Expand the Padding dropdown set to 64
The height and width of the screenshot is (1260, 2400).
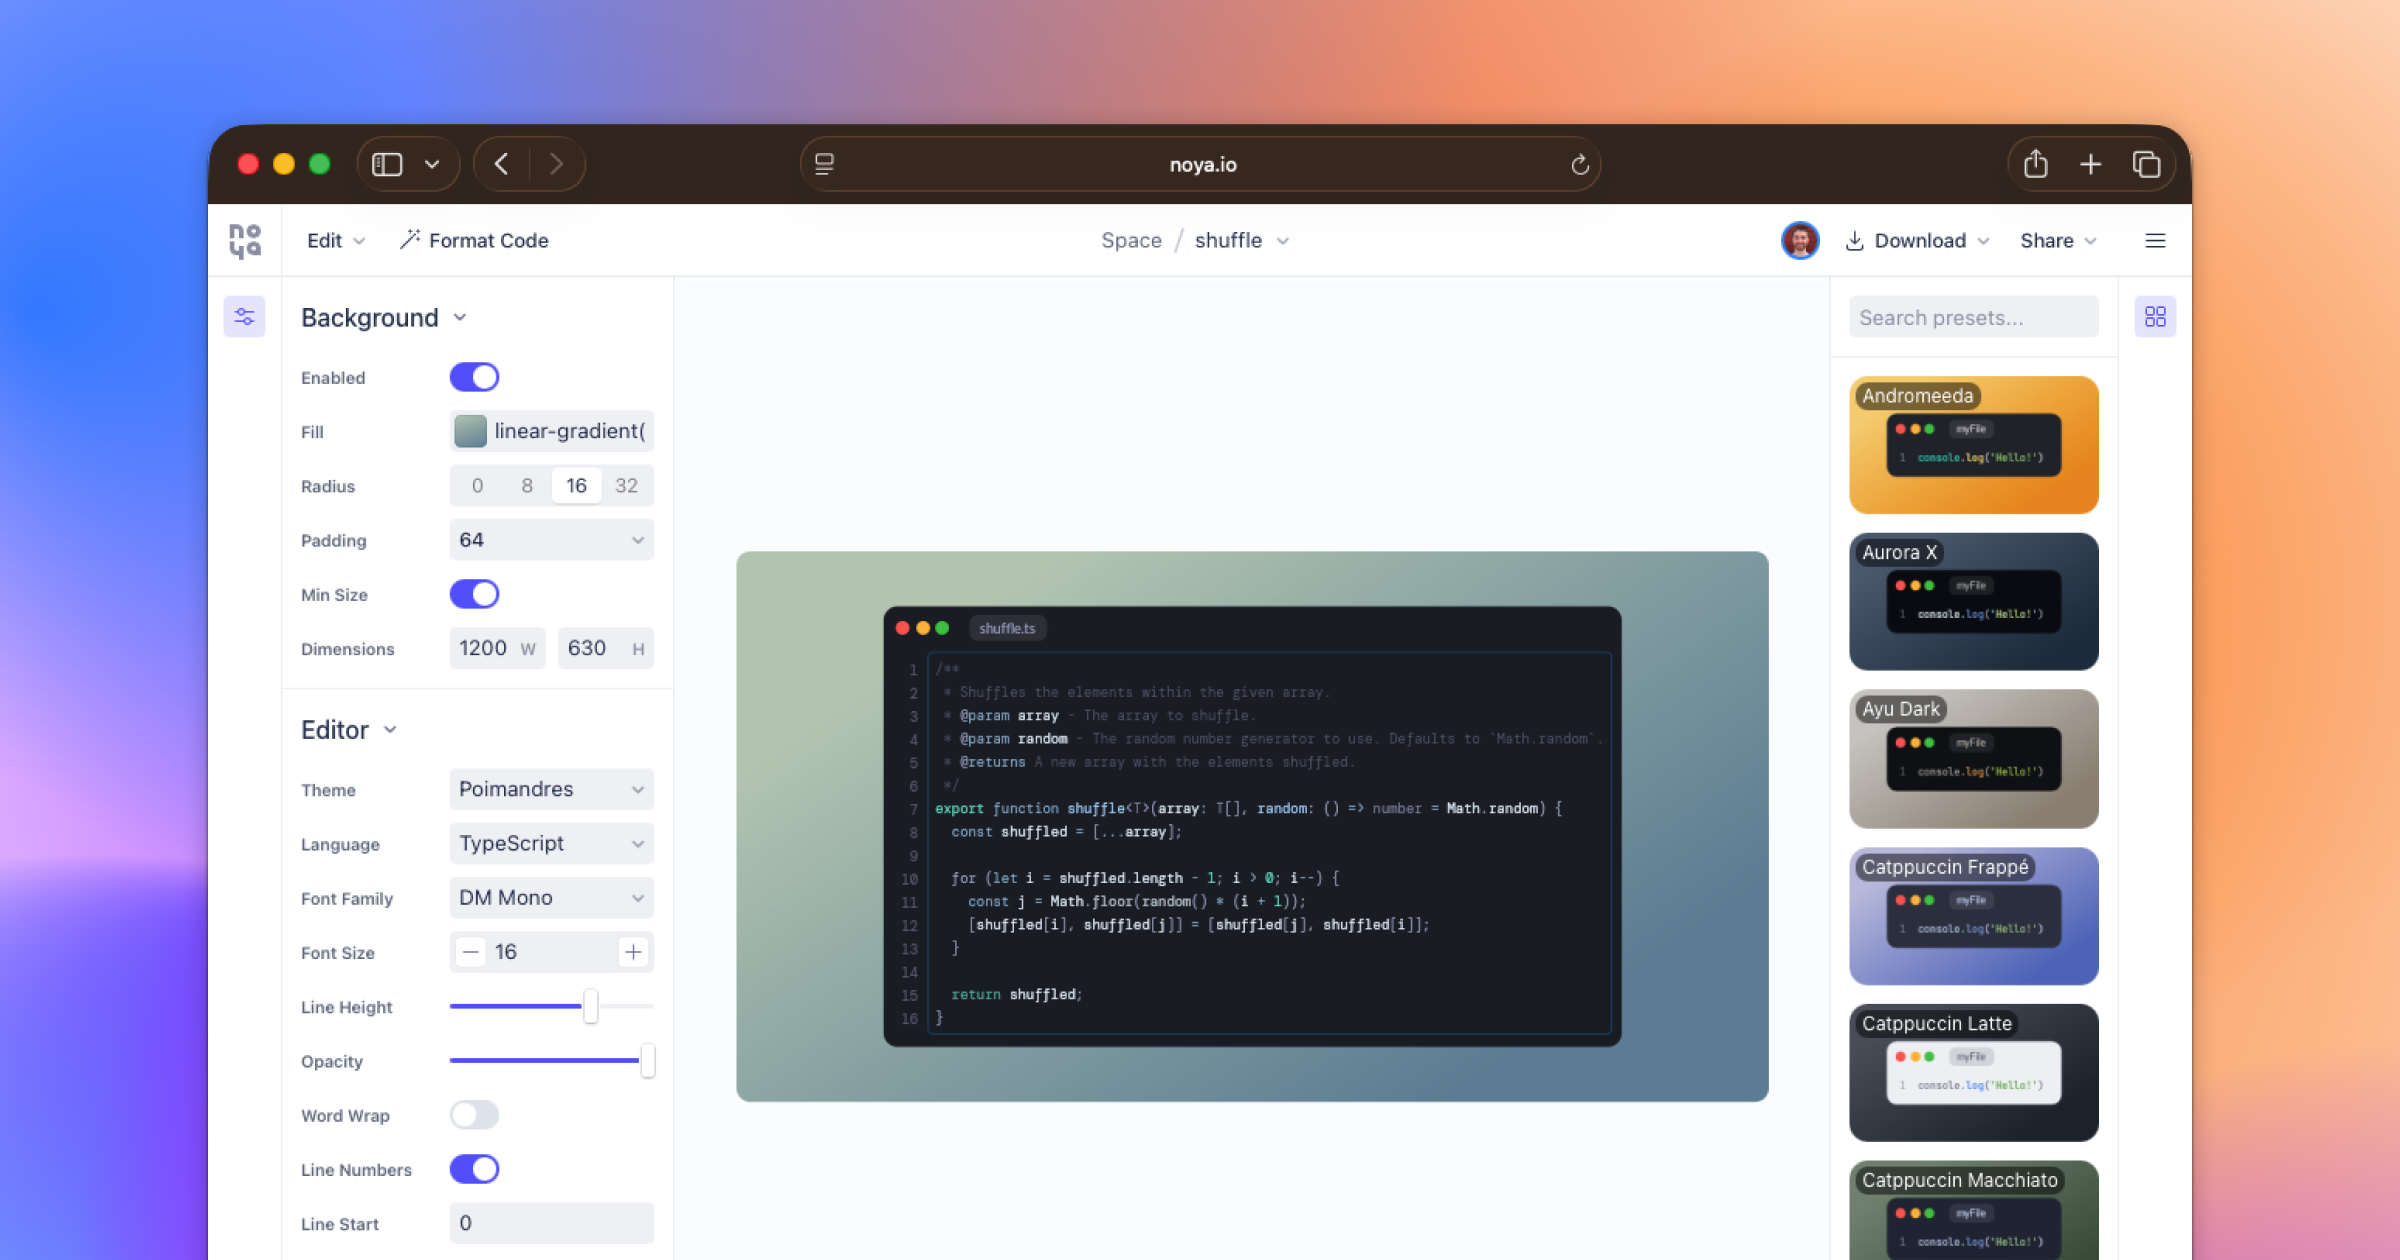pos(551,540)
